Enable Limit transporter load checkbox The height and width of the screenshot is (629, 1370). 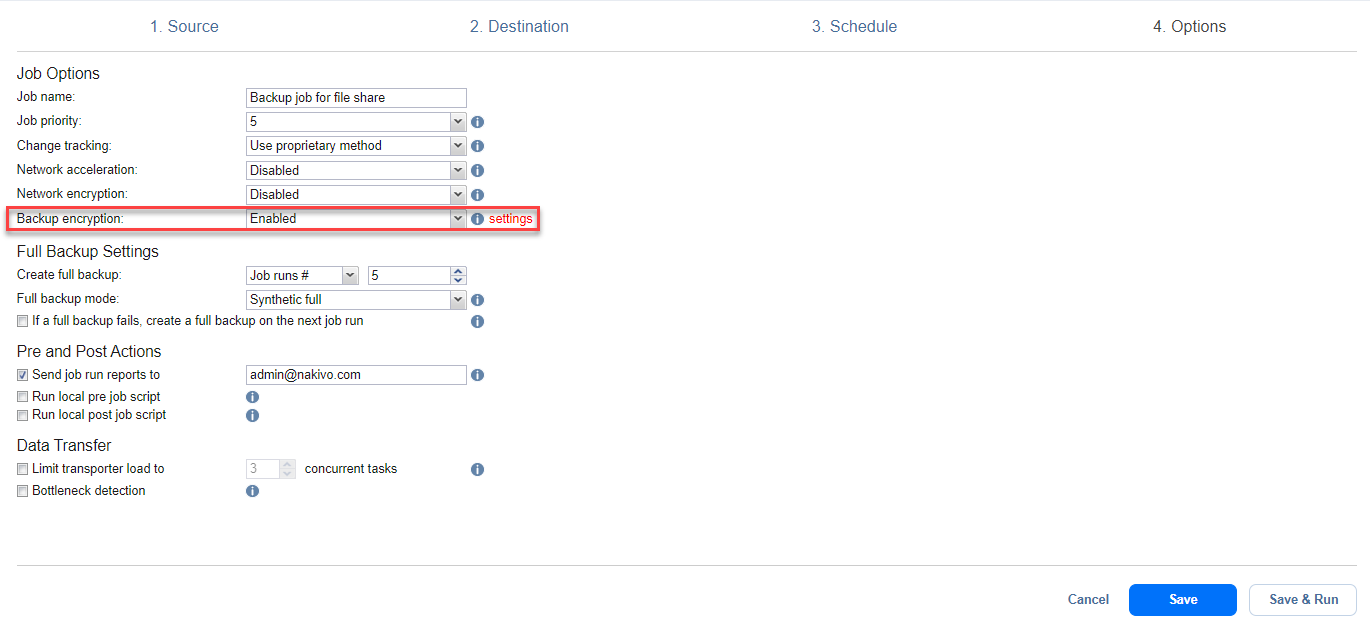(x=23, y=469)
